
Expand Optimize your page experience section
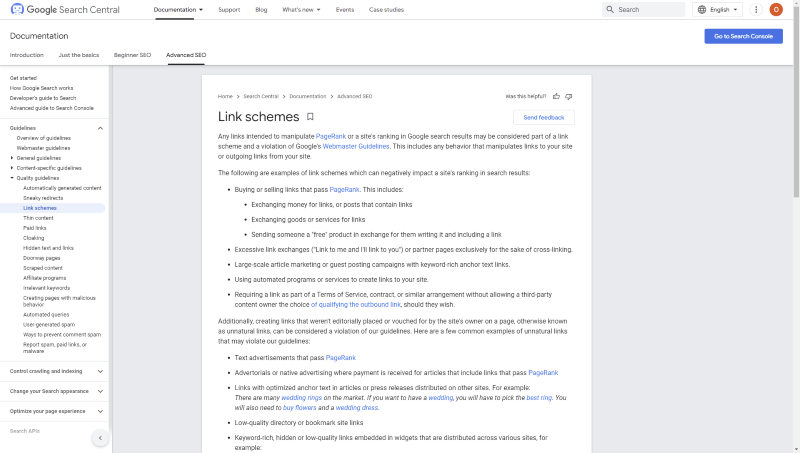[x=100, y=411]
